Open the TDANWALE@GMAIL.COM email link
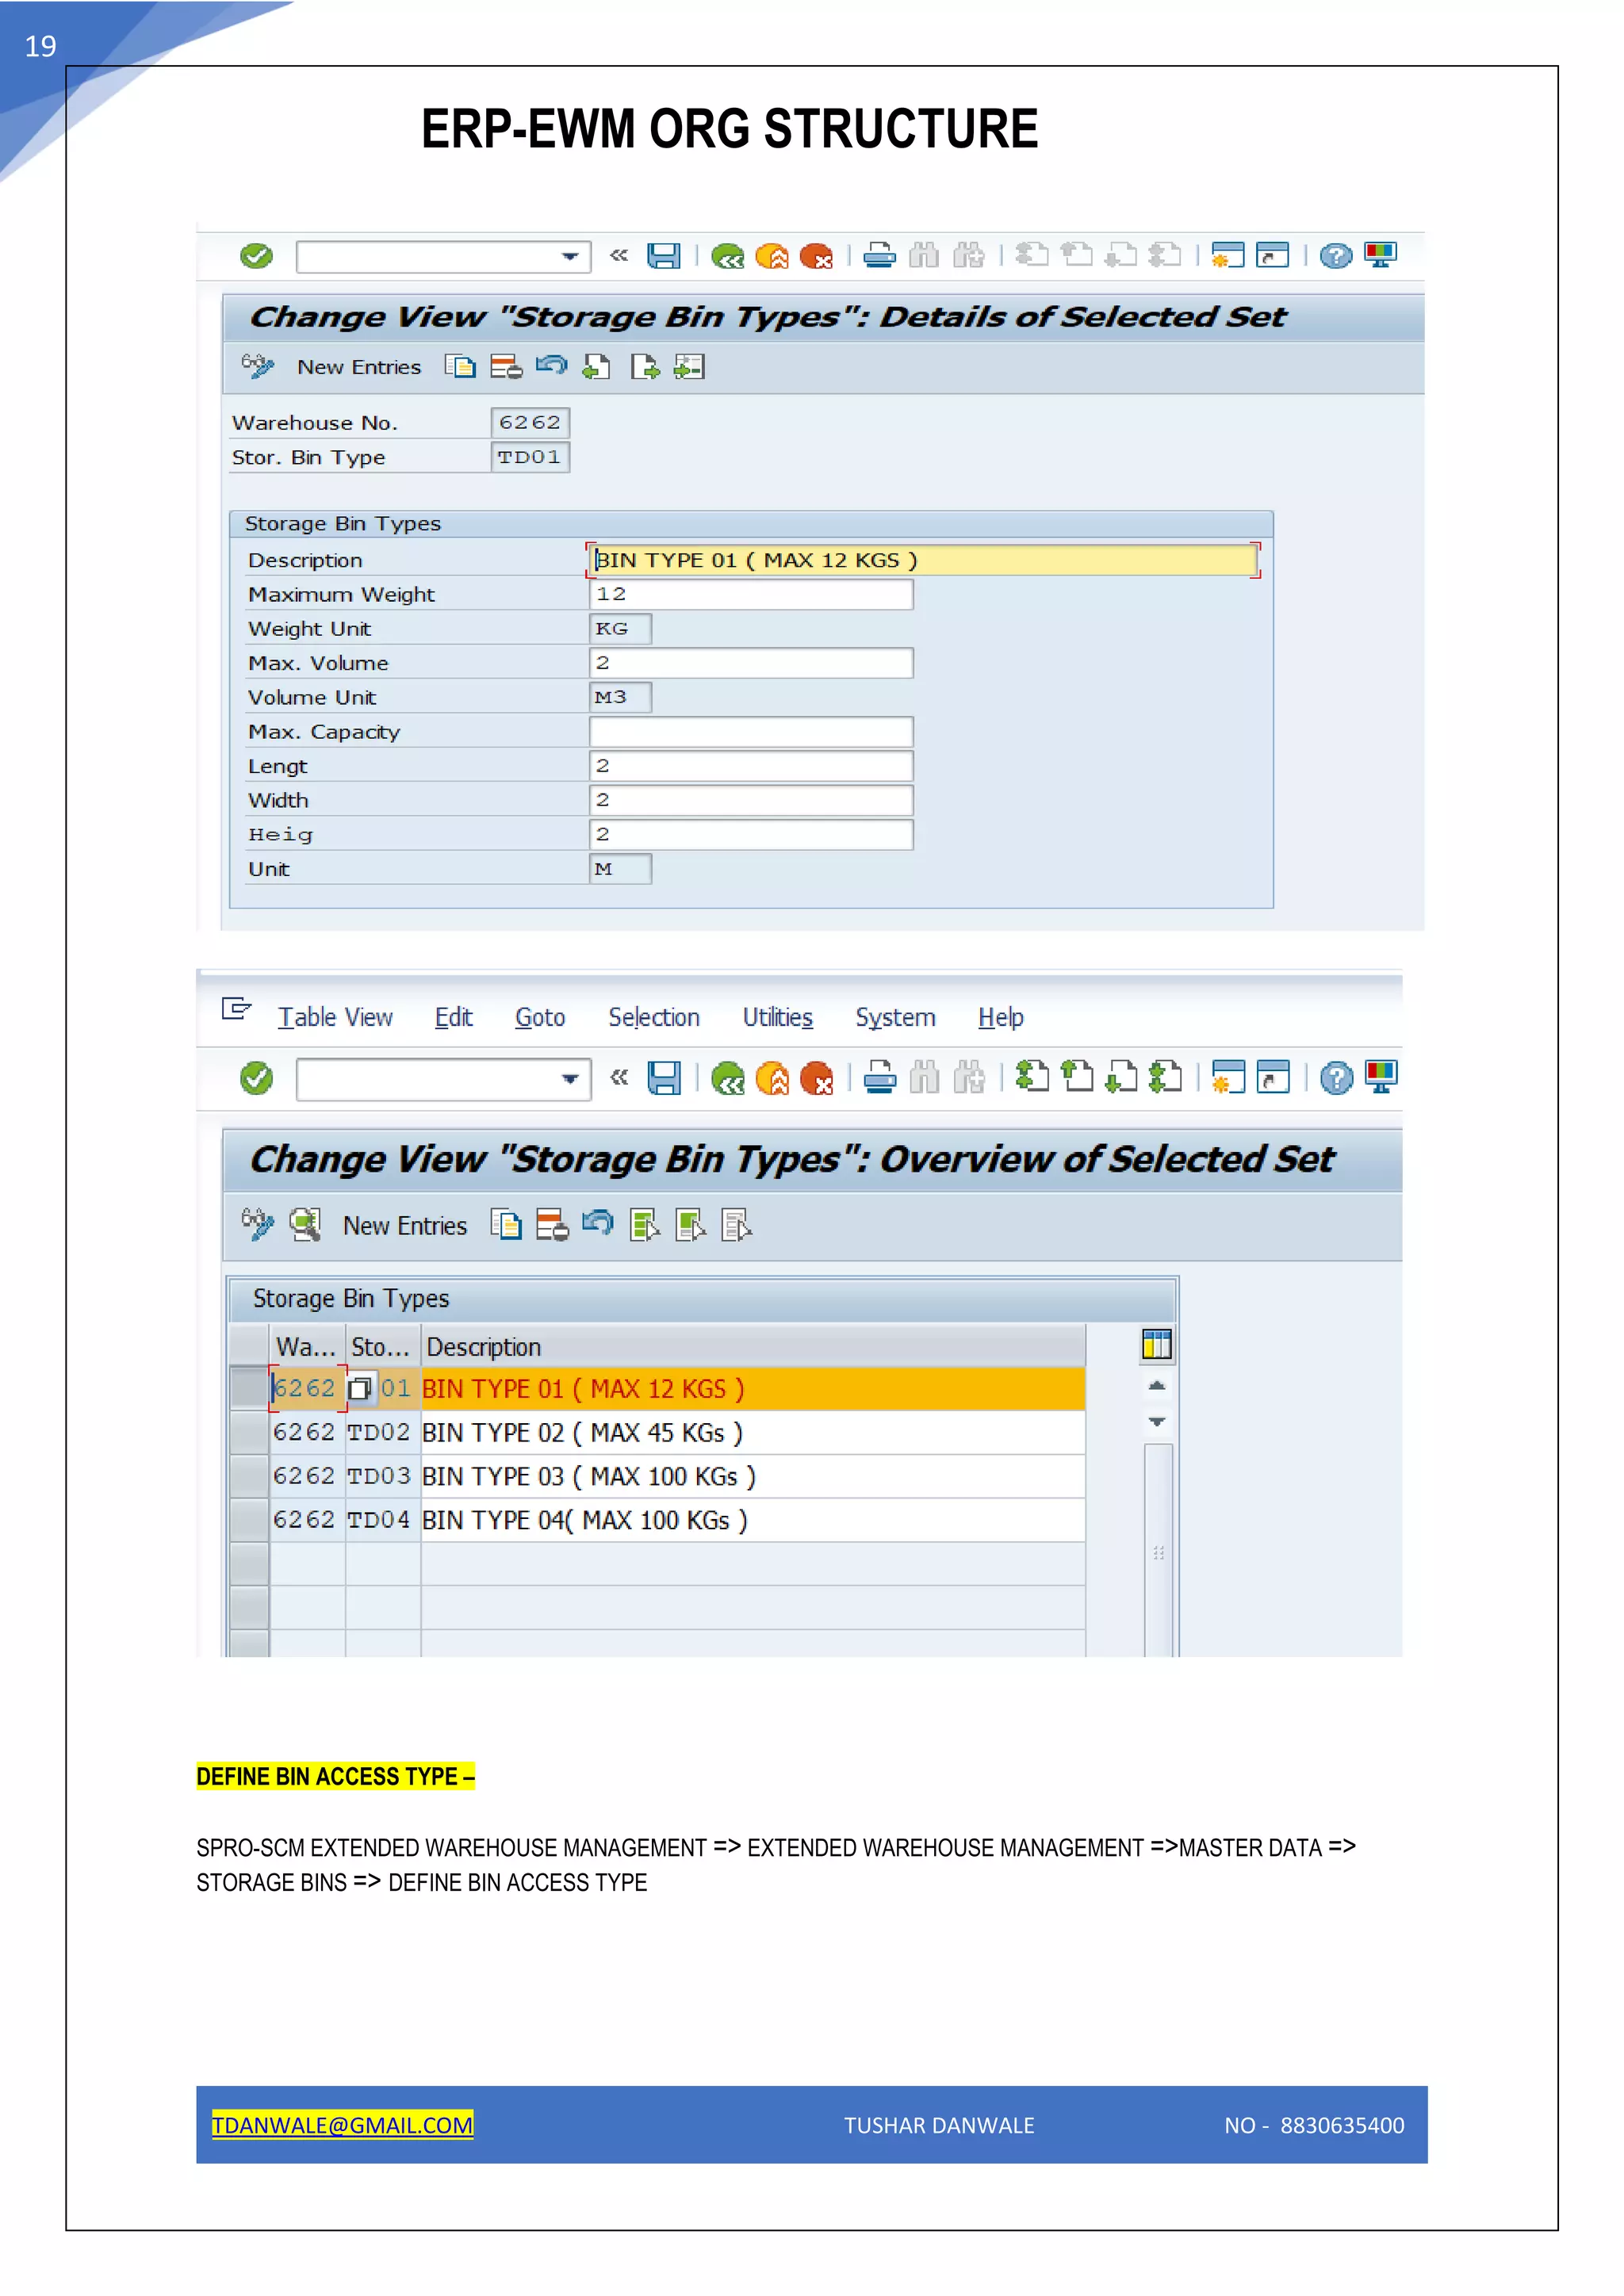The image size is (1624, 2296). (342, 2125)
